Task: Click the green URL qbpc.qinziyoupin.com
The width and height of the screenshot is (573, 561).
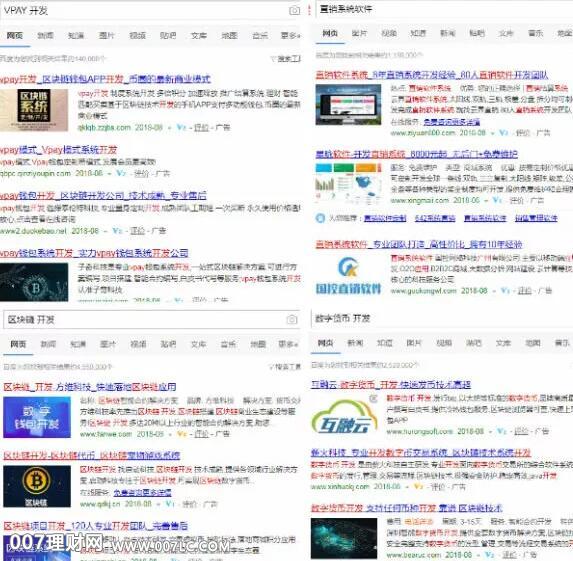Action: point(35,173)
